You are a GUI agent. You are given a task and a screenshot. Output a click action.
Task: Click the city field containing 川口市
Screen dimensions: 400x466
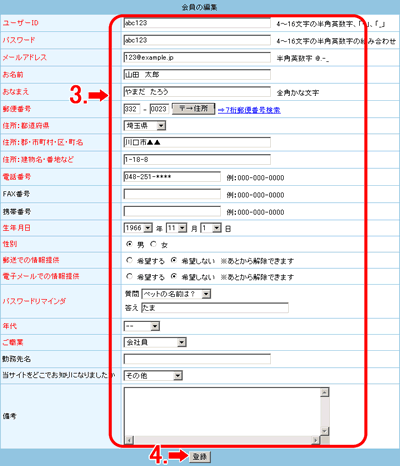(197, 142)
